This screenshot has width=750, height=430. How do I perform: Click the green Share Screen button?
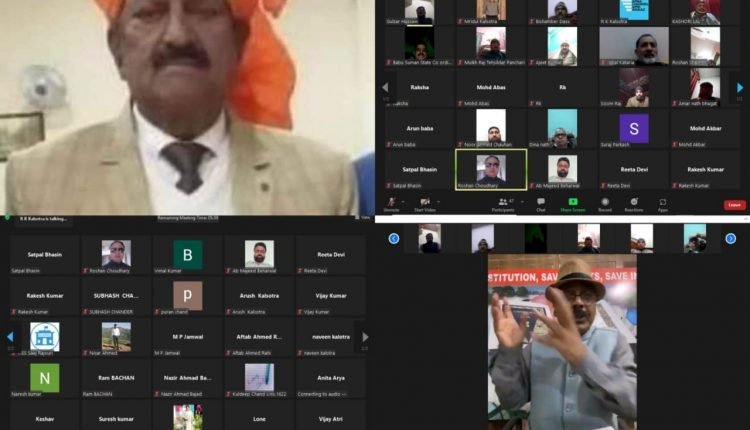click(x=573, y=204)
